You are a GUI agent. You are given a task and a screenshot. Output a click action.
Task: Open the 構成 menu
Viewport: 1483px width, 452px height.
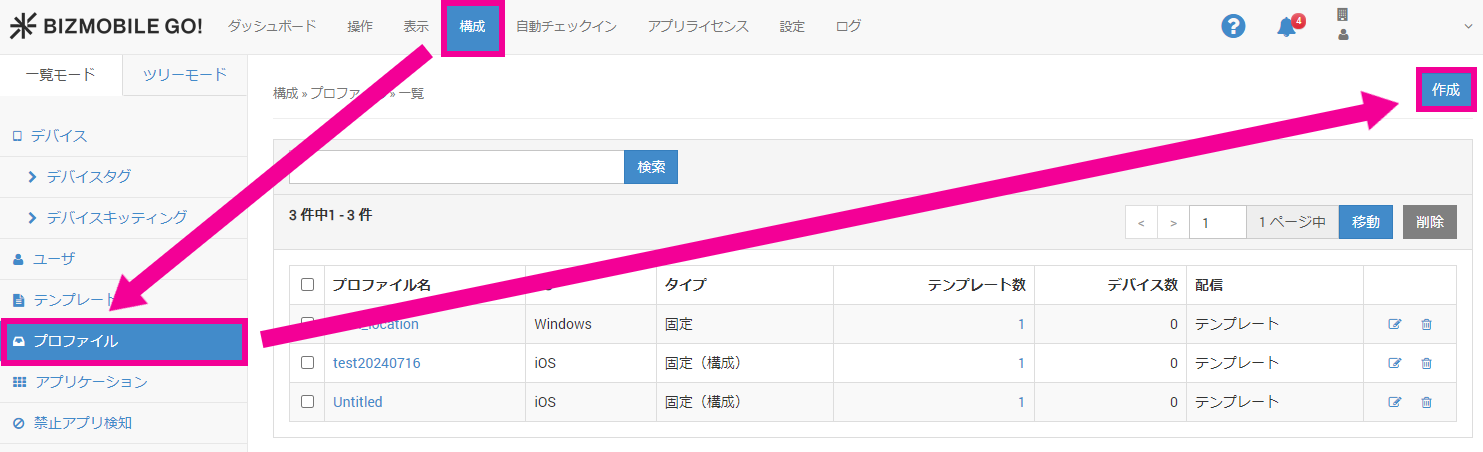click(x=472, y=27)
